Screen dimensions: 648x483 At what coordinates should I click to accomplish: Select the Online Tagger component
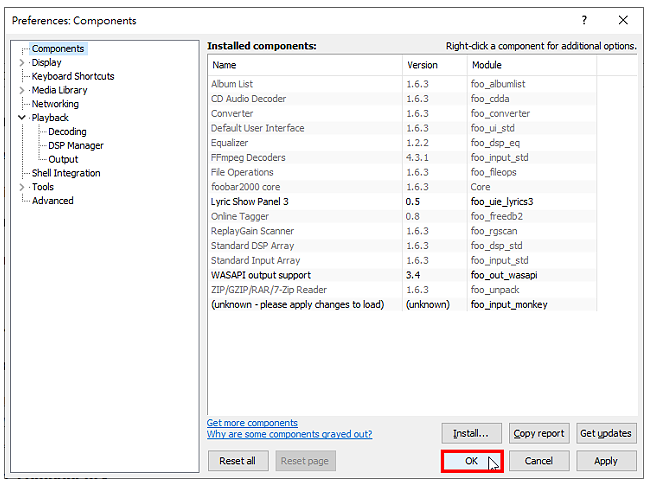pyautogui.click(x=402, y=217)
